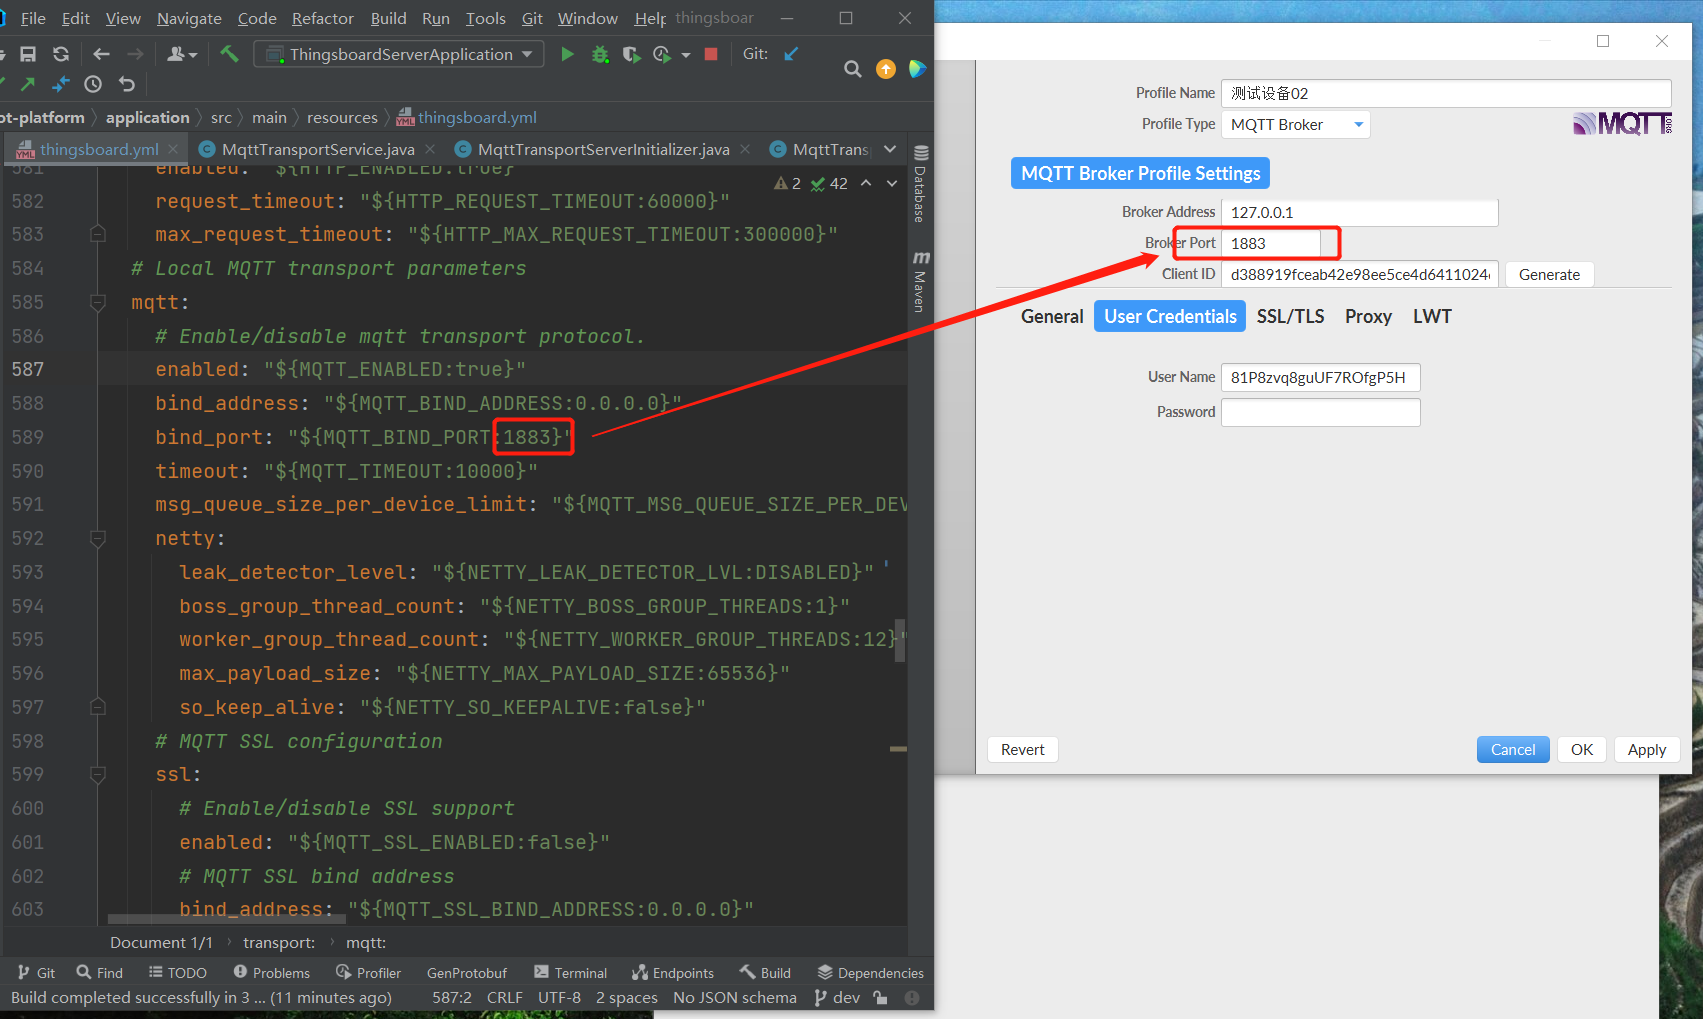The image size is (1703, 1019).
Task: Open the Navigate menu
Action: (189, 18)
